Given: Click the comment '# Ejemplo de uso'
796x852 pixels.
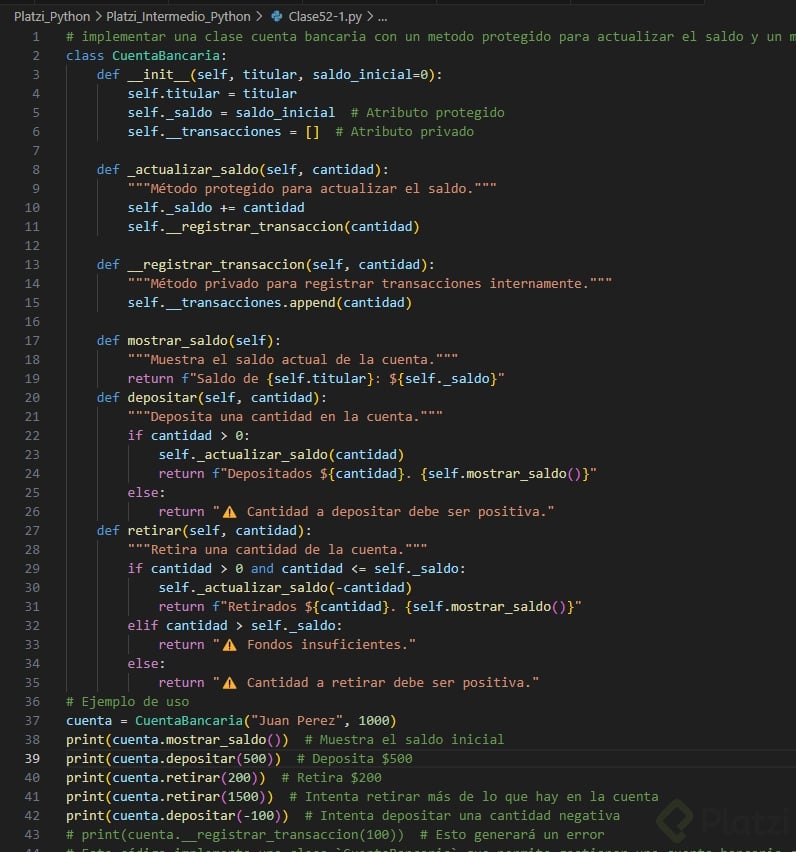Looking at the screenshot, I should (127, 702).
